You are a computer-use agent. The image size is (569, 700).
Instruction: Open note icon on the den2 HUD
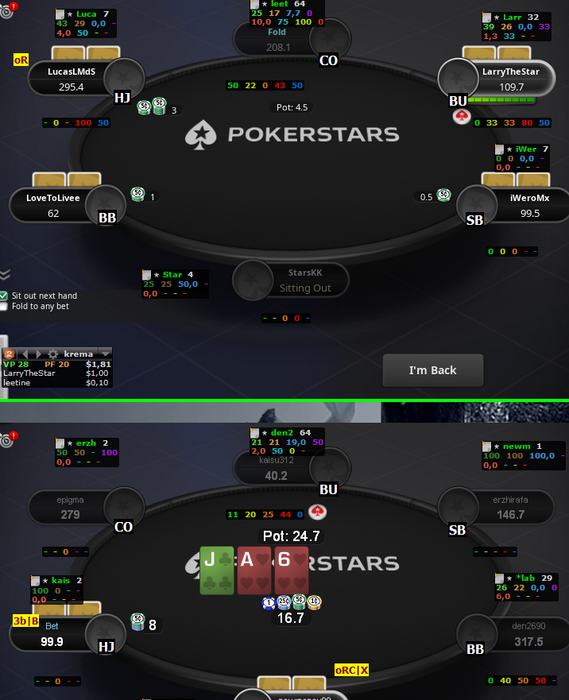255,433
